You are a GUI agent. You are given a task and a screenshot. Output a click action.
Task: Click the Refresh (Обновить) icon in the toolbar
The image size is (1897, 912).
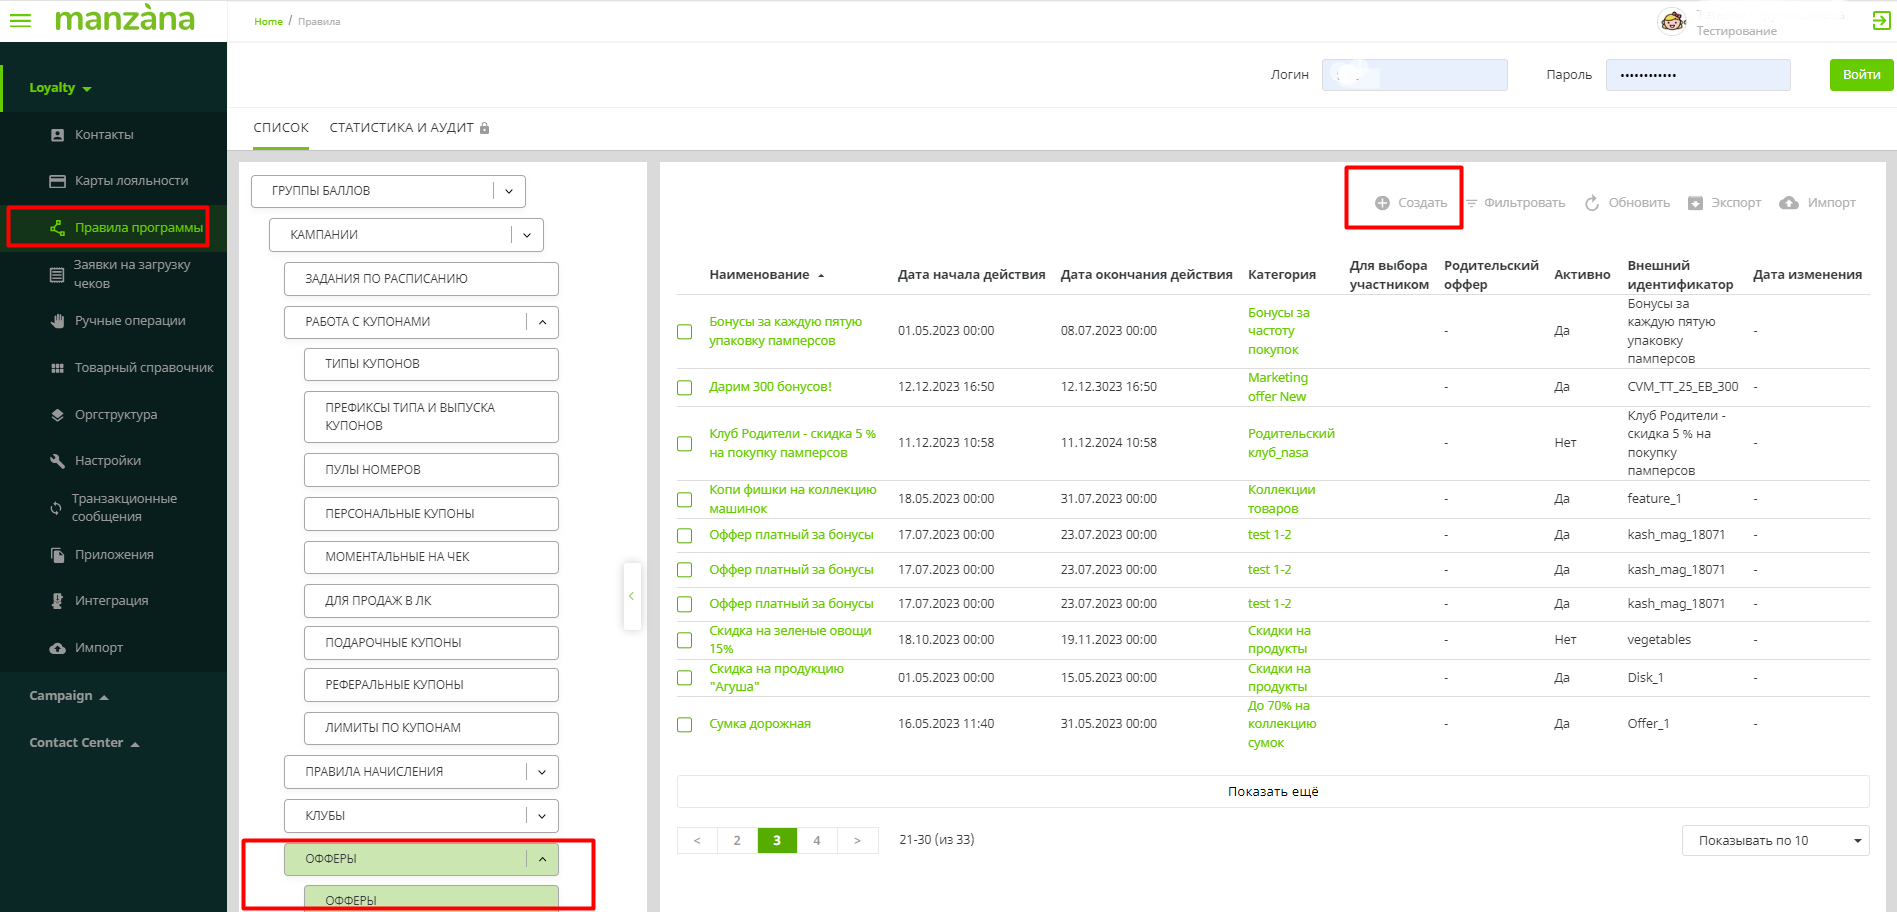(x=1592, y=203)
